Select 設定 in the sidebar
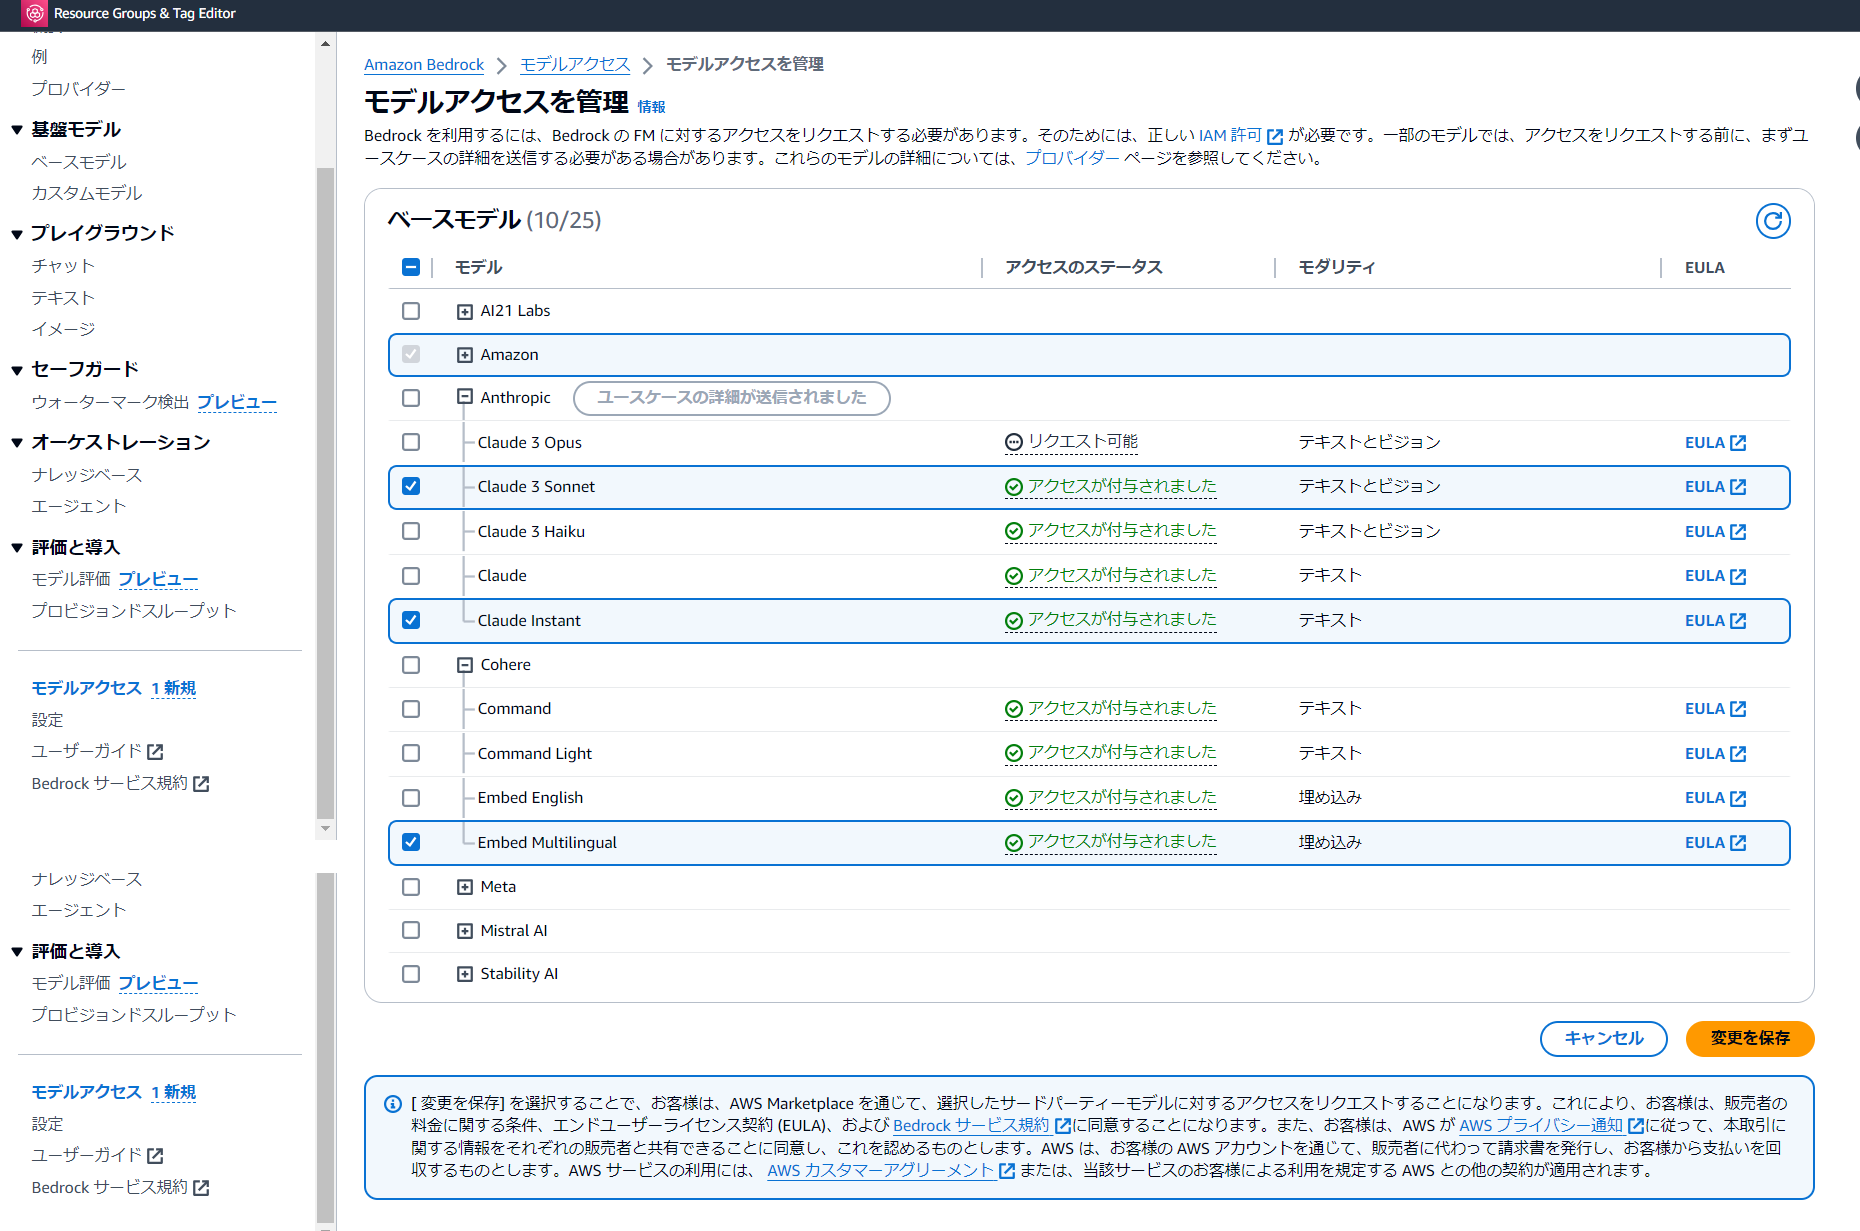1860x1231 pixels. click(46, 719)
